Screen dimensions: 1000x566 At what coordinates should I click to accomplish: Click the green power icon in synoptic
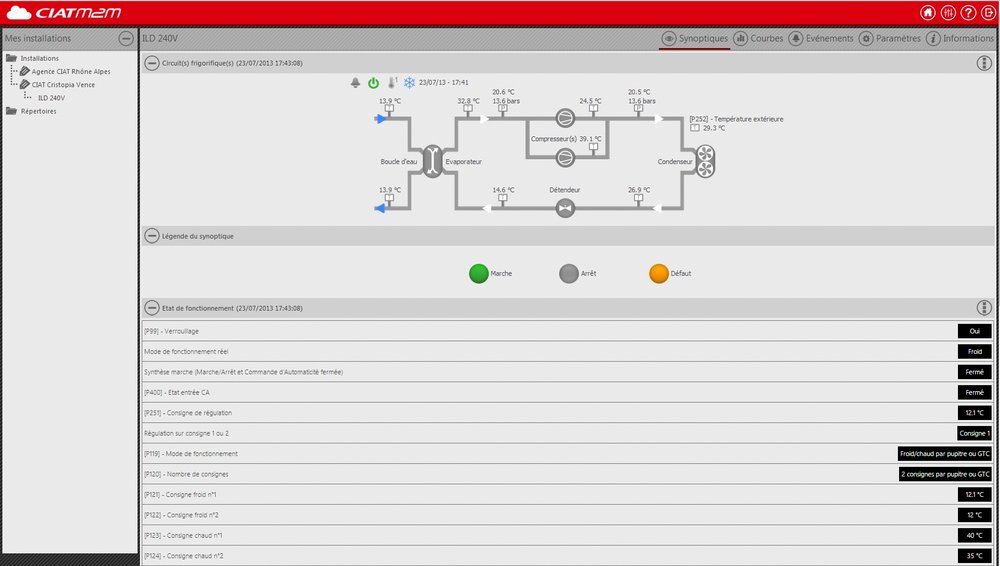coord(374,83)
